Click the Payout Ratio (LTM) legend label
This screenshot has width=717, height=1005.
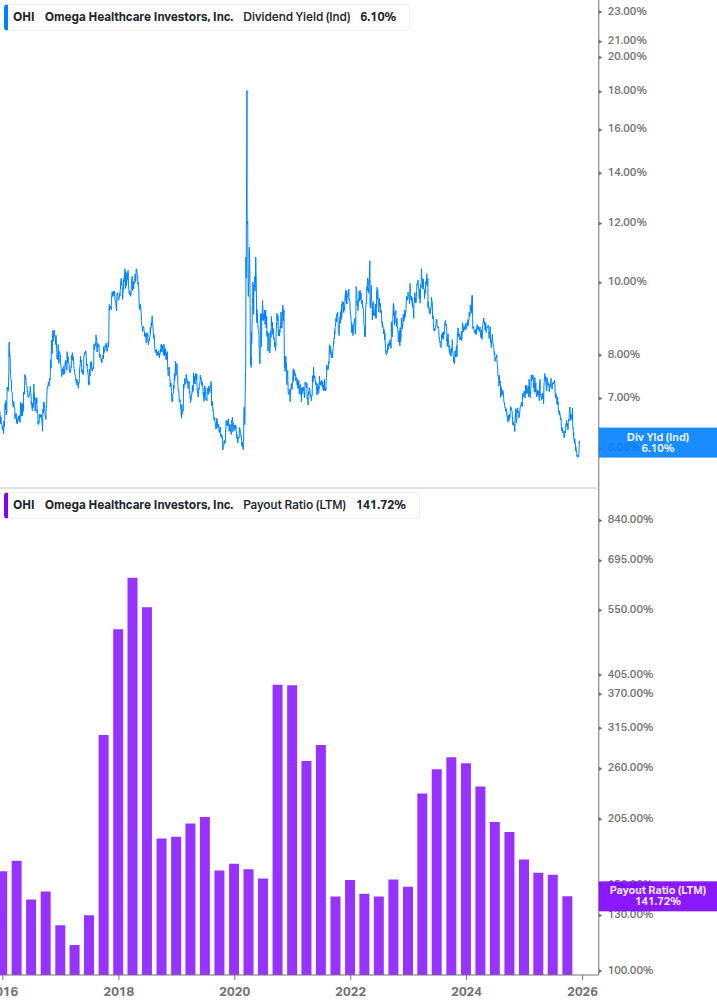(x=294, y=505)
